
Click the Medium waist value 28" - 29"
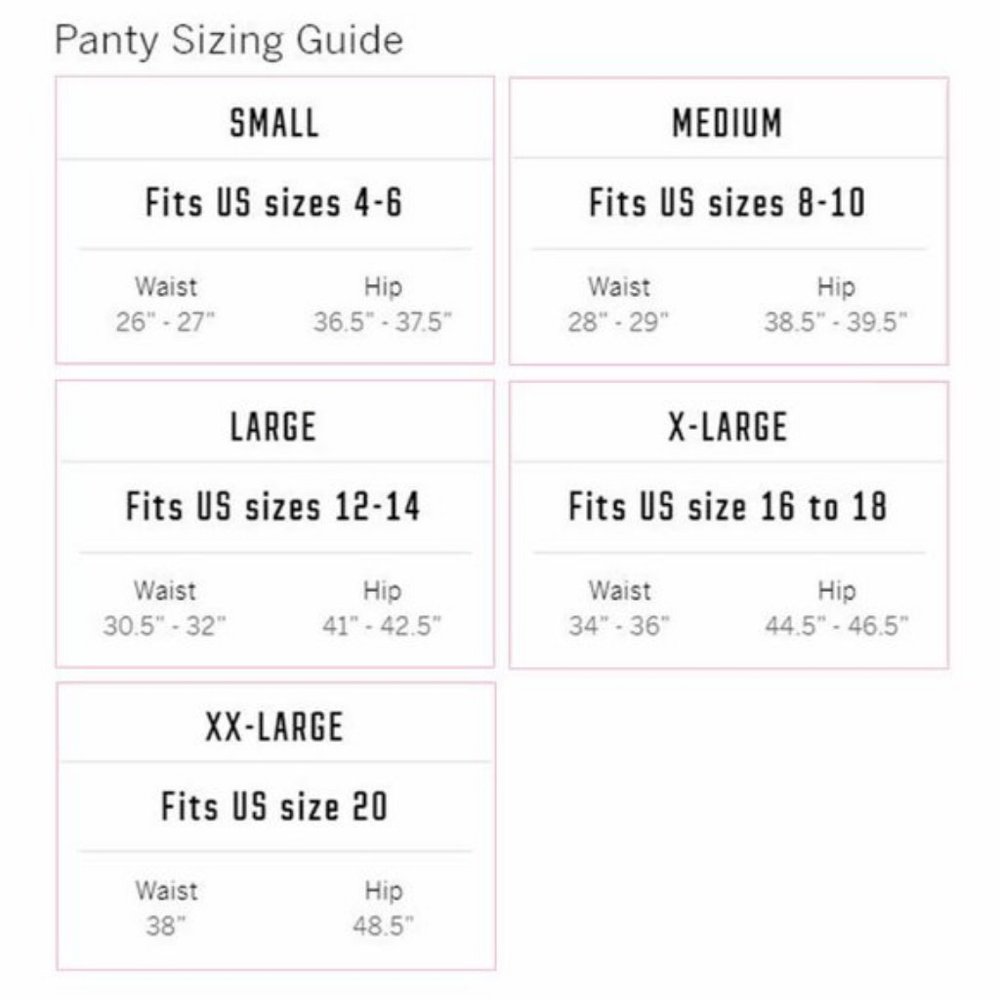click(620, 323)
